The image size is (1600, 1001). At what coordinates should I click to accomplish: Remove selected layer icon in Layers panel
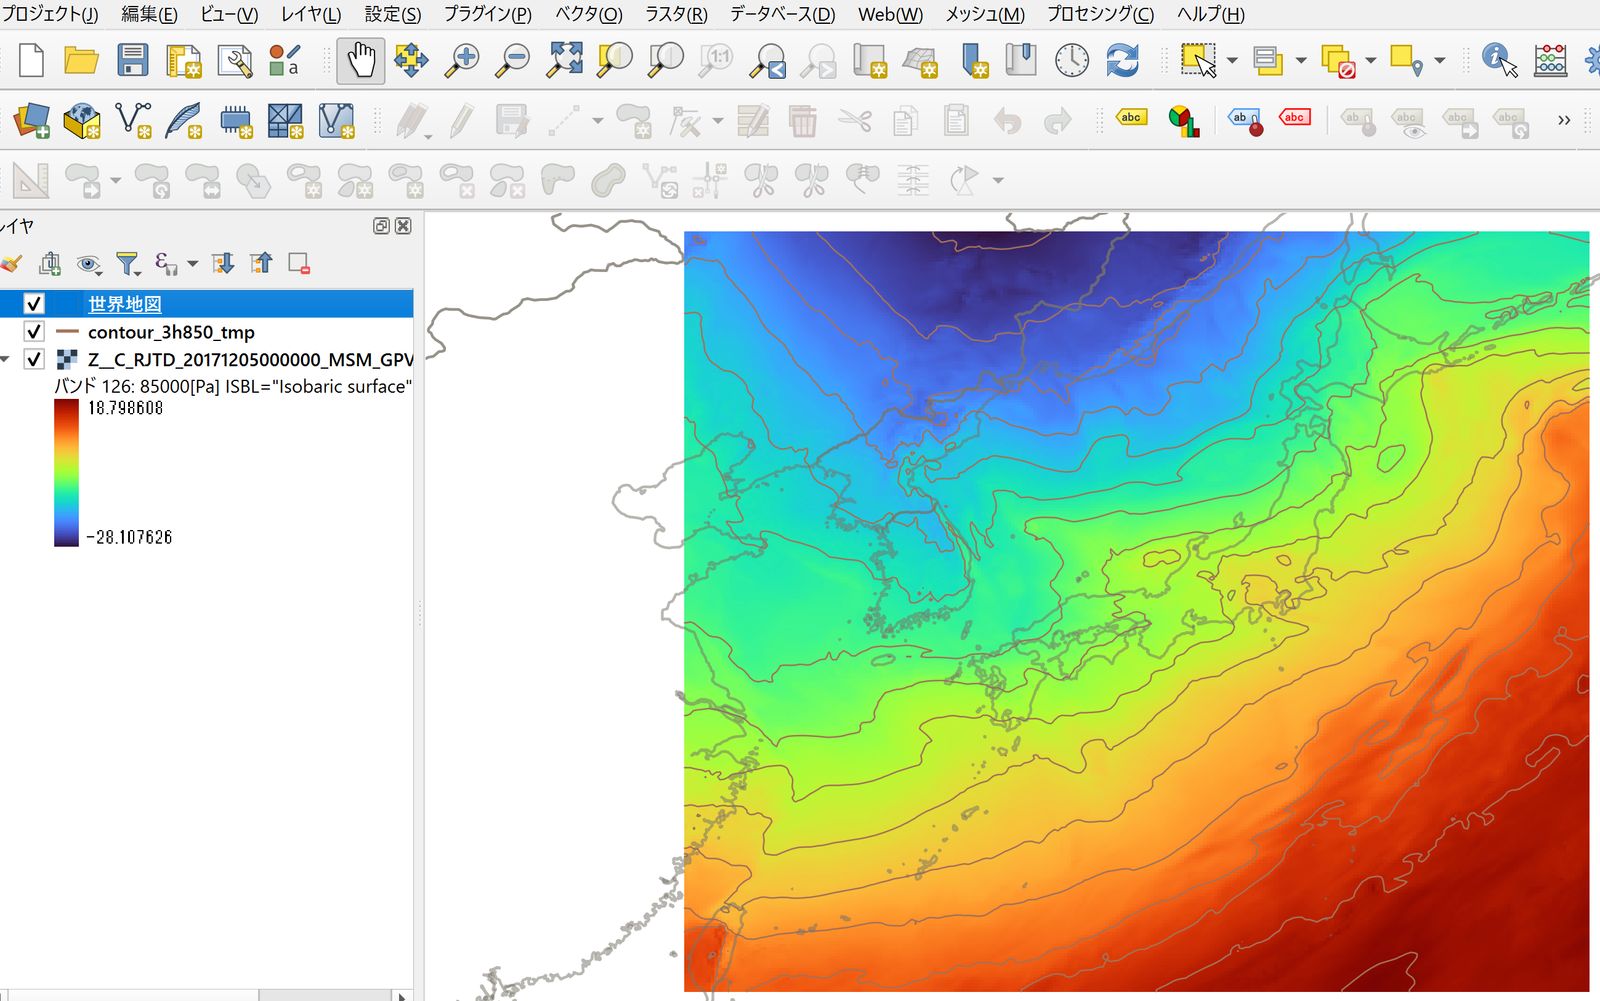298,263
